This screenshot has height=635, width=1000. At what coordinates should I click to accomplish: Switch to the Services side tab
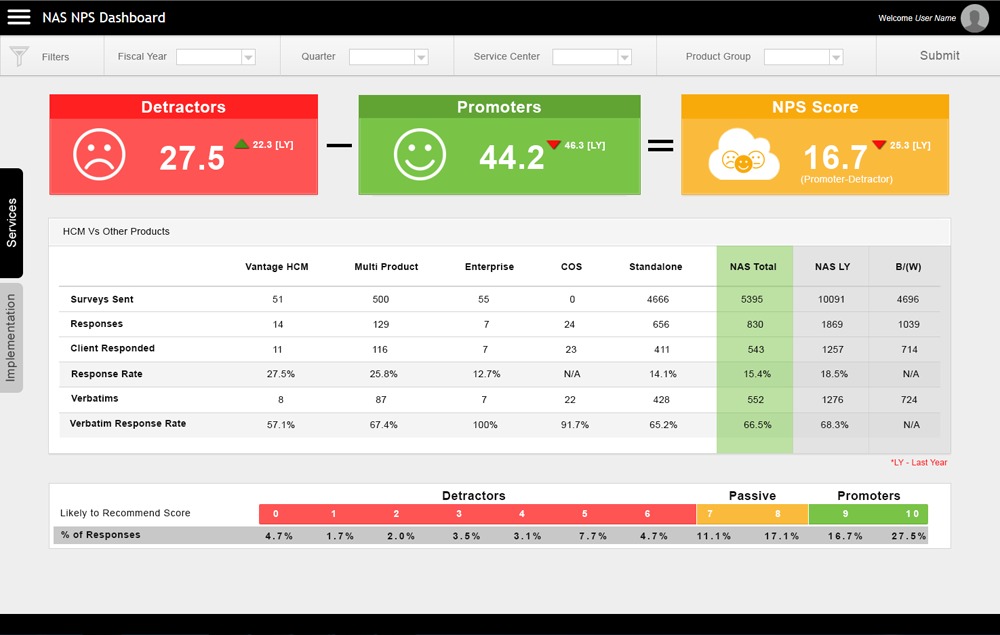tap(12, 223)
